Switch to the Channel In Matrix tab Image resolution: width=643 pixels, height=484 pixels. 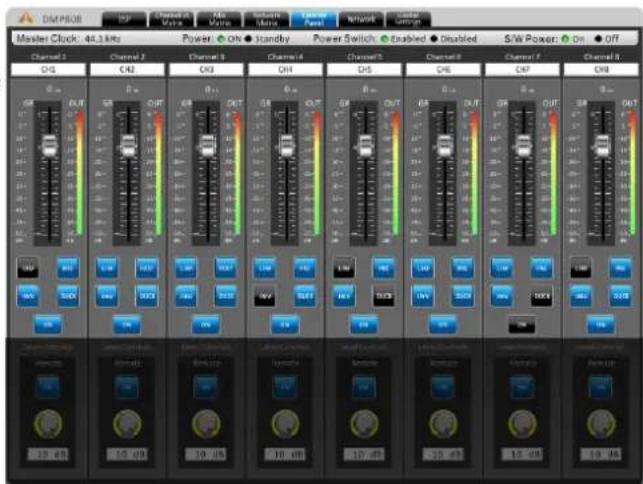click(x=172, y=19)
